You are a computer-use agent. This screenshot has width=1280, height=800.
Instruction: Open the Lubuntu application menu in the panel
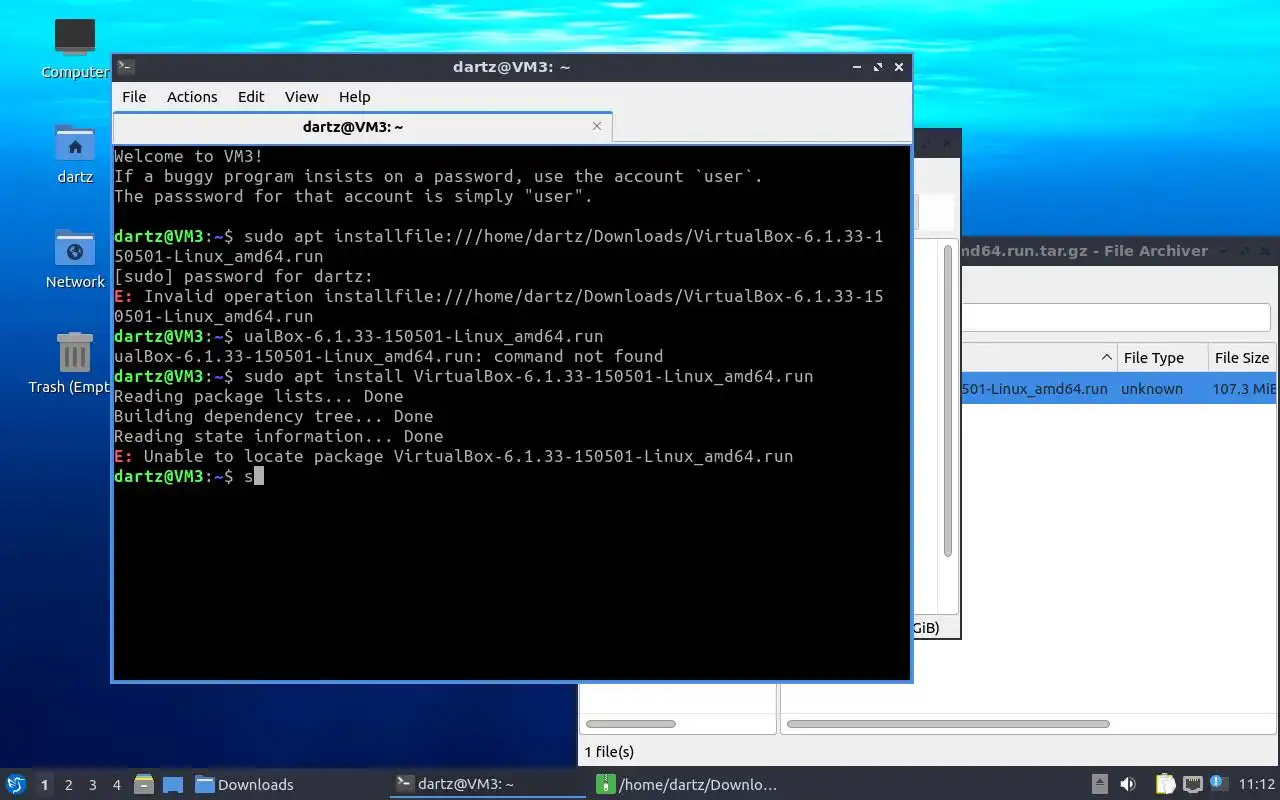16,784
